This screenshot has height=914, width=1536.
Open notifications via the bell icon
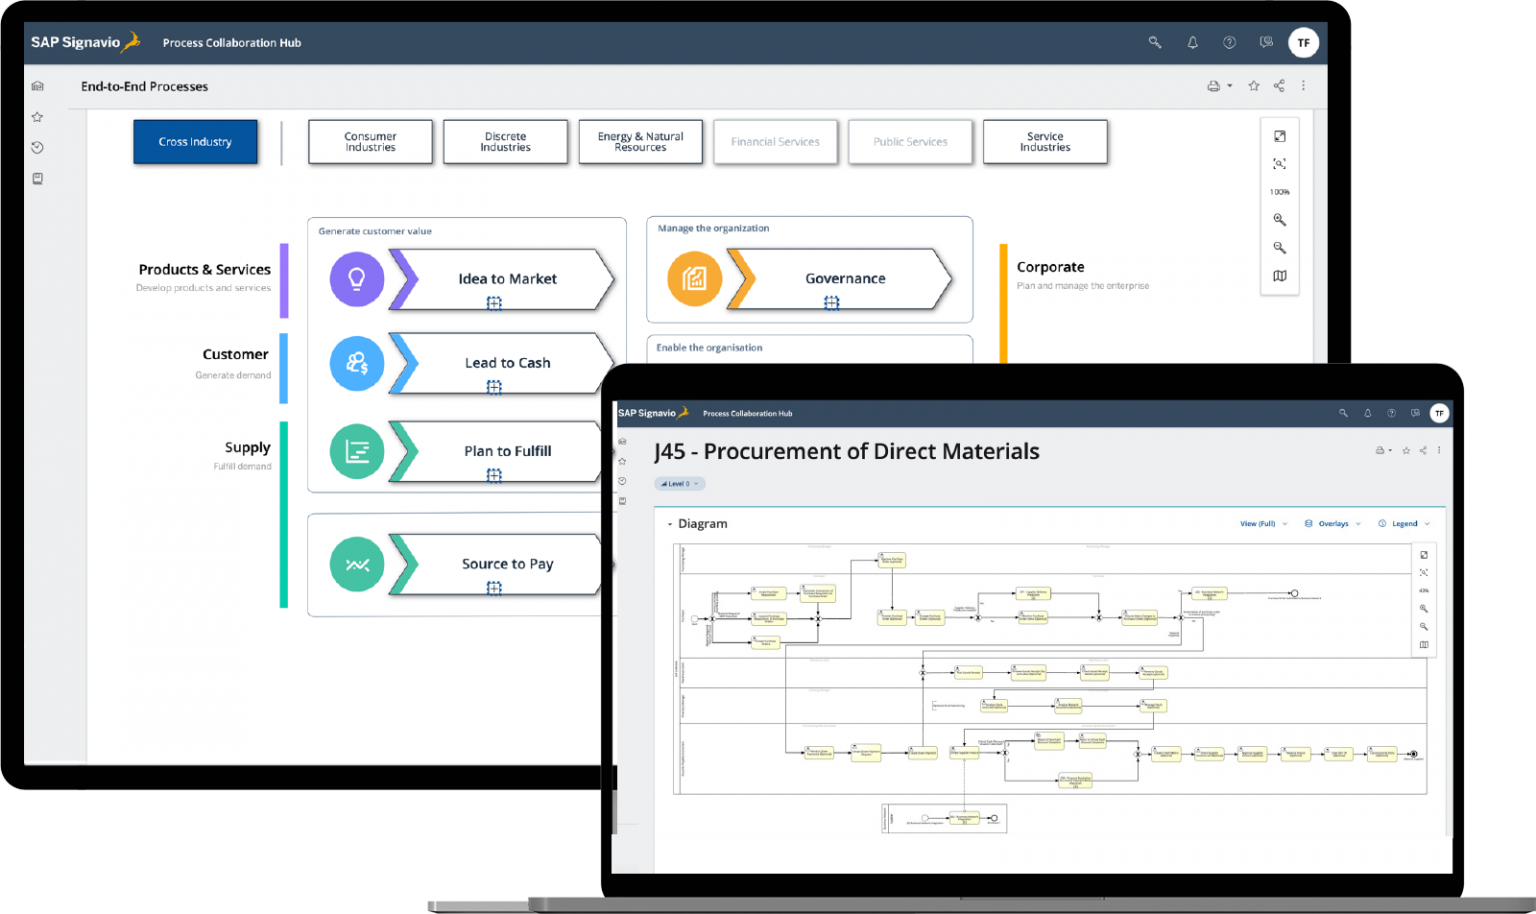point(1192,42)
